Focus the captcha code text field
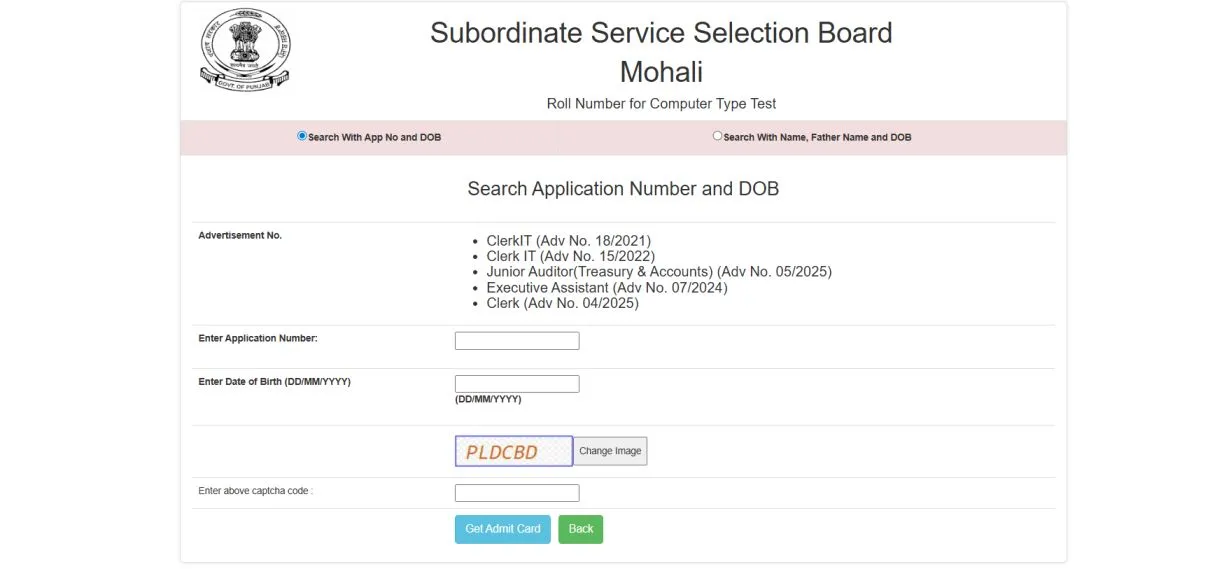This screenshot has width=1231, height=569. click(x=517, y=493)
